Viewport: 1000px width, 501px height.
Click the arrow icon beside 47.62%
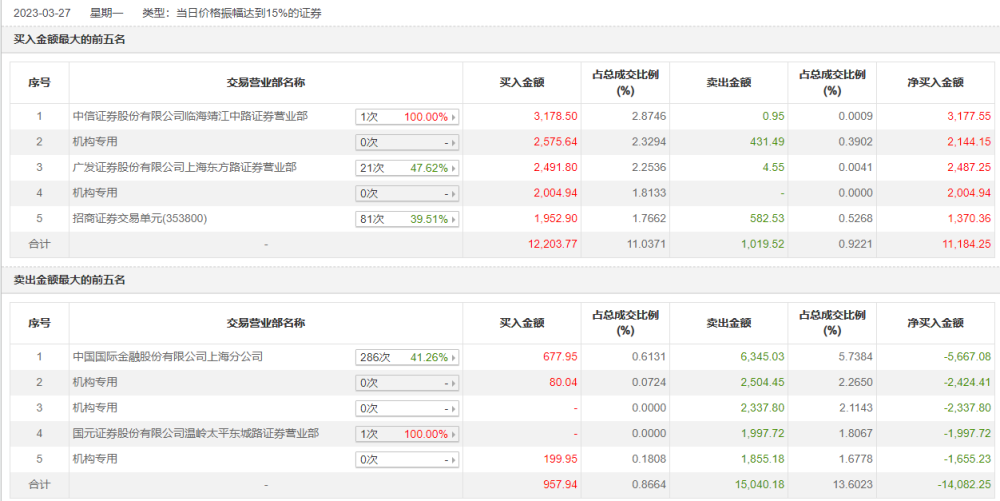point(453,168)
